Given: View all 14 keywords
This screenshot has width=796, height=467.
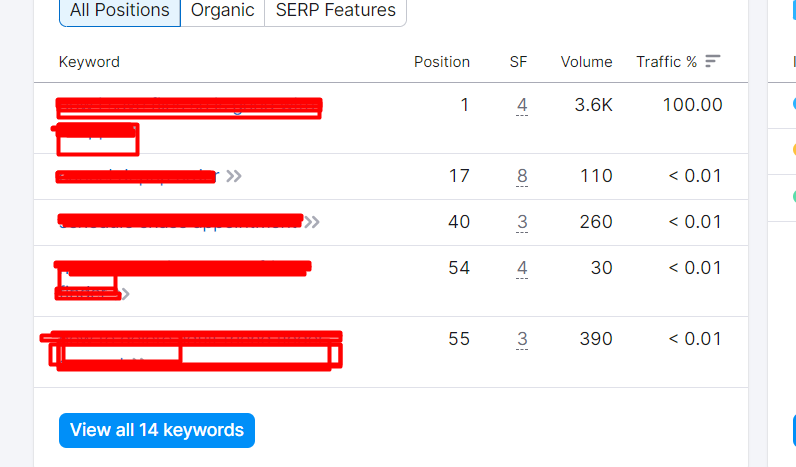Looking at the screenshot, I should coord(157,430).
